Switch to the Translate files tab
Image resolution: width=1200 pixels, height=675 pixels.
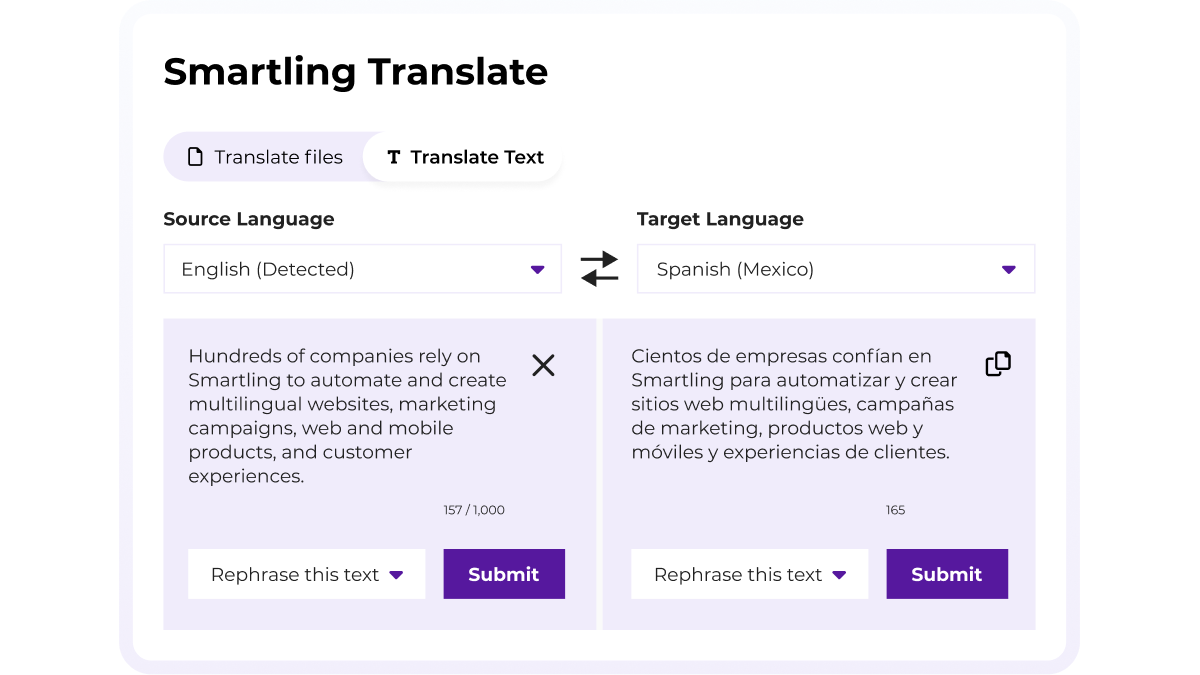266,157
